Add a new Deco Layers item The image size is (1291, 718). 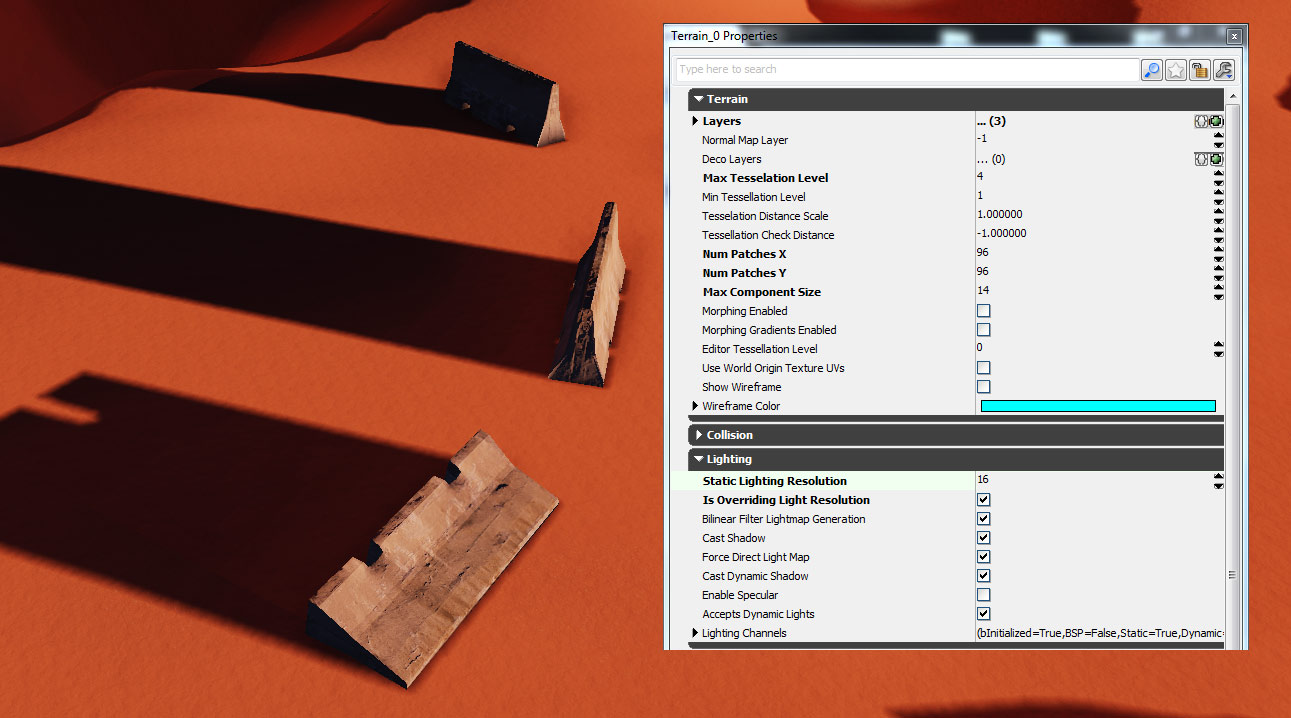click(1216, 159)
